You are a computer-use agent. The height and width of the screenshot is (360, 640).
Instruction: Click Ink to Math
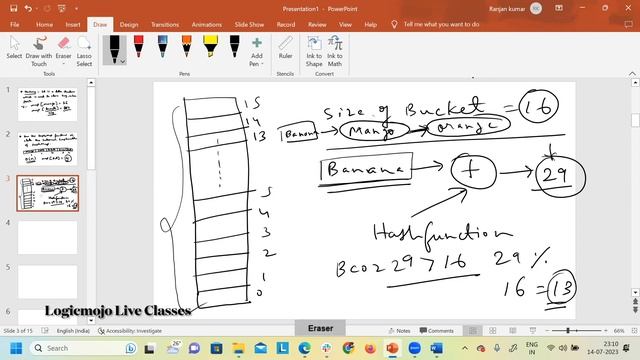coord(335,51)
